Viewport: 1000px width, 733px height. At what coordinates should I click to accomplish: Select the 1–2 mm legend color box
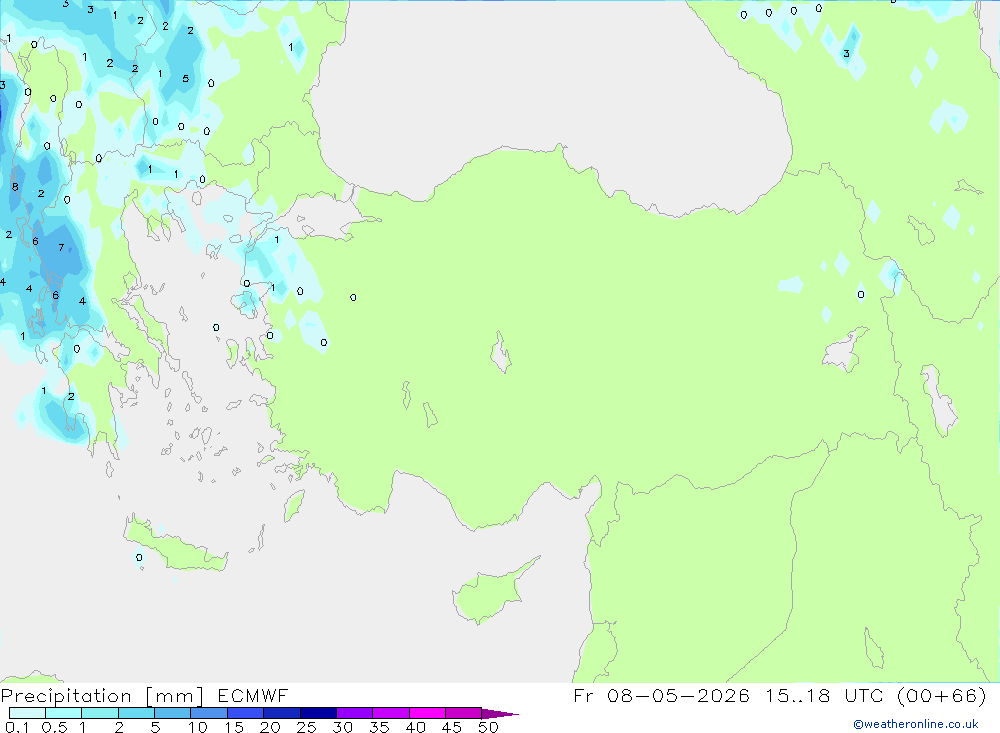[100, 713]
